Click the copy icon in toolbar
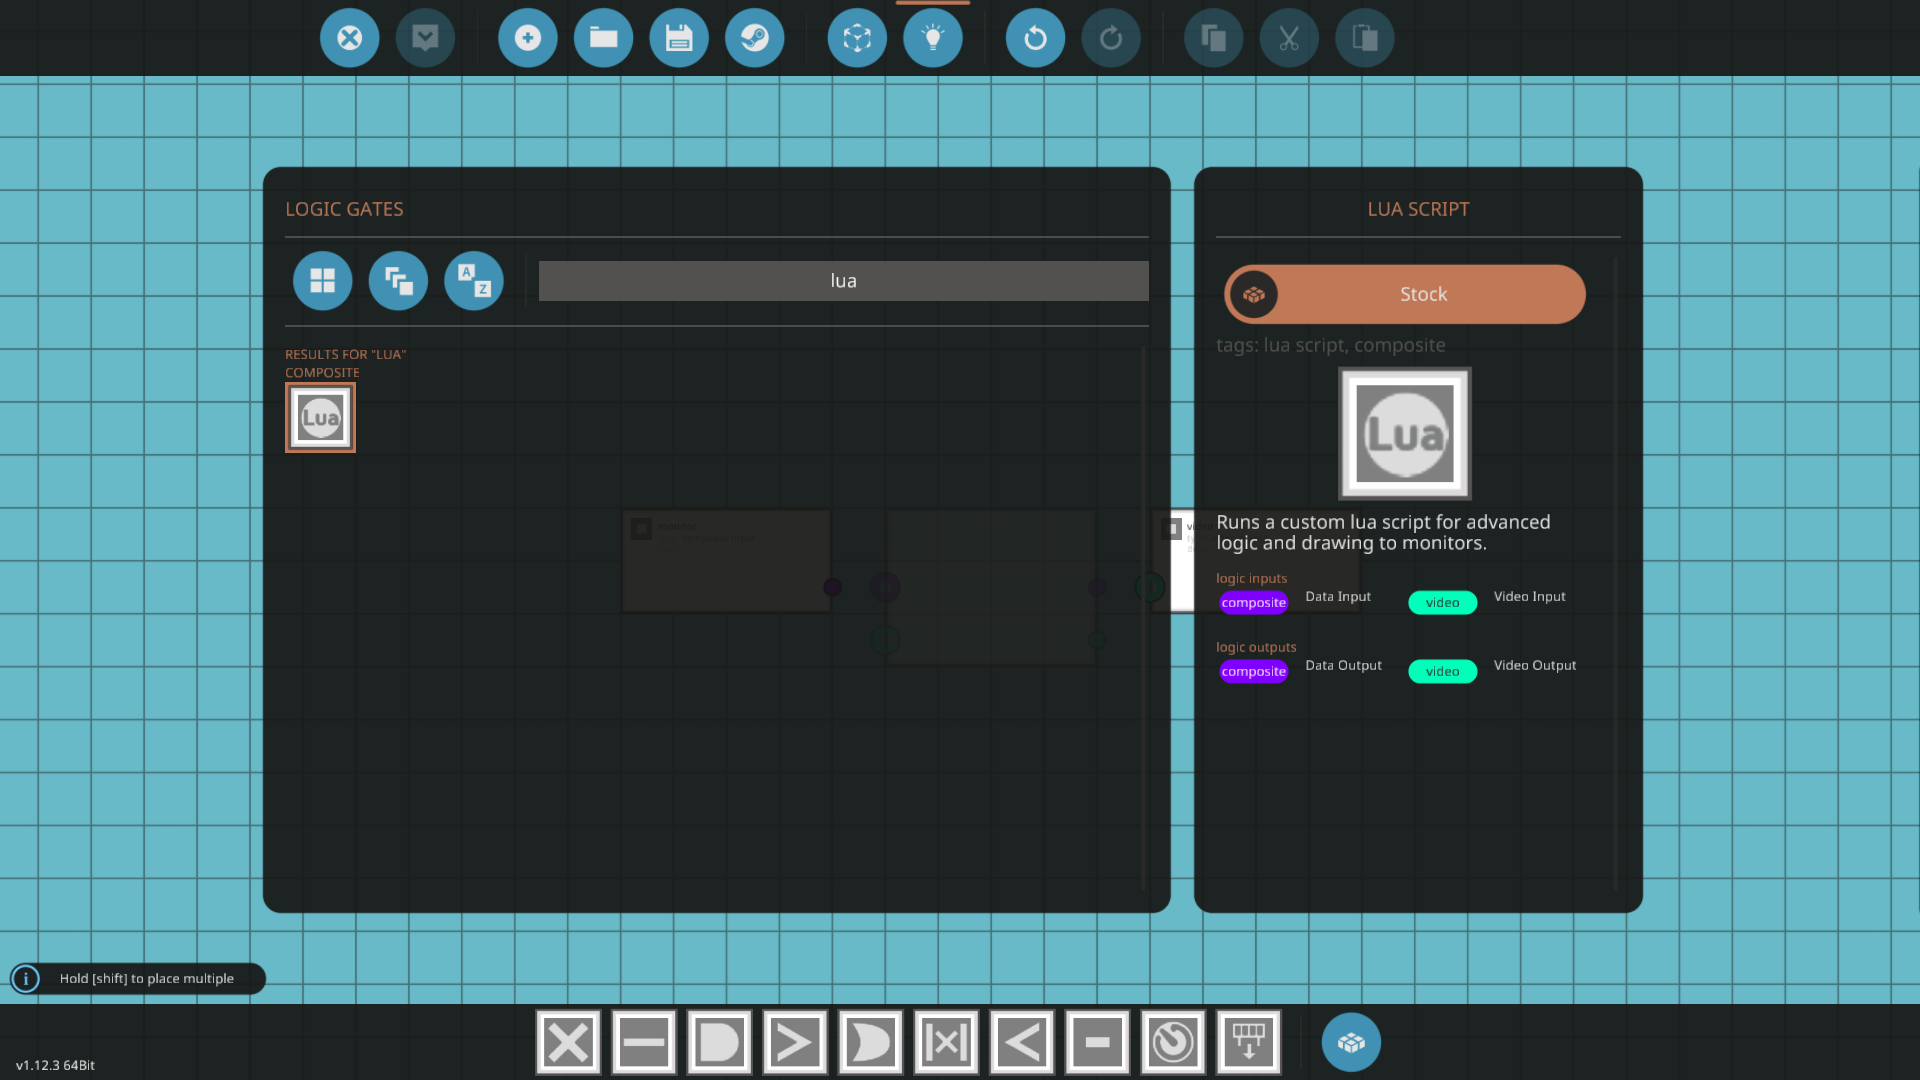 pos(1213,38)
